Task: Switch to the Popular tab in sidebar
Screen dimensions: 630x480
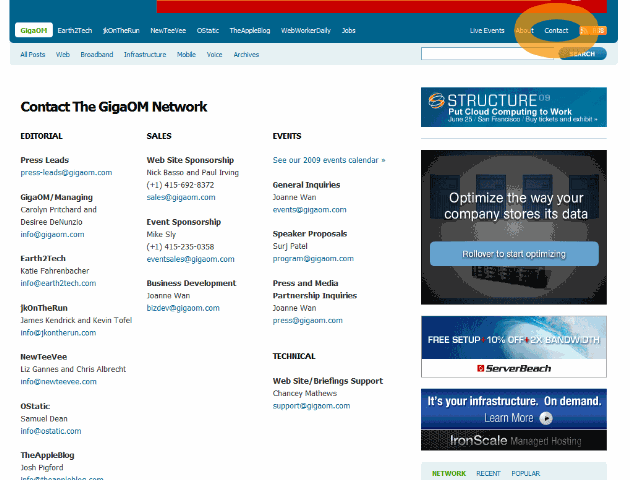Action: (x=526, y=473)
